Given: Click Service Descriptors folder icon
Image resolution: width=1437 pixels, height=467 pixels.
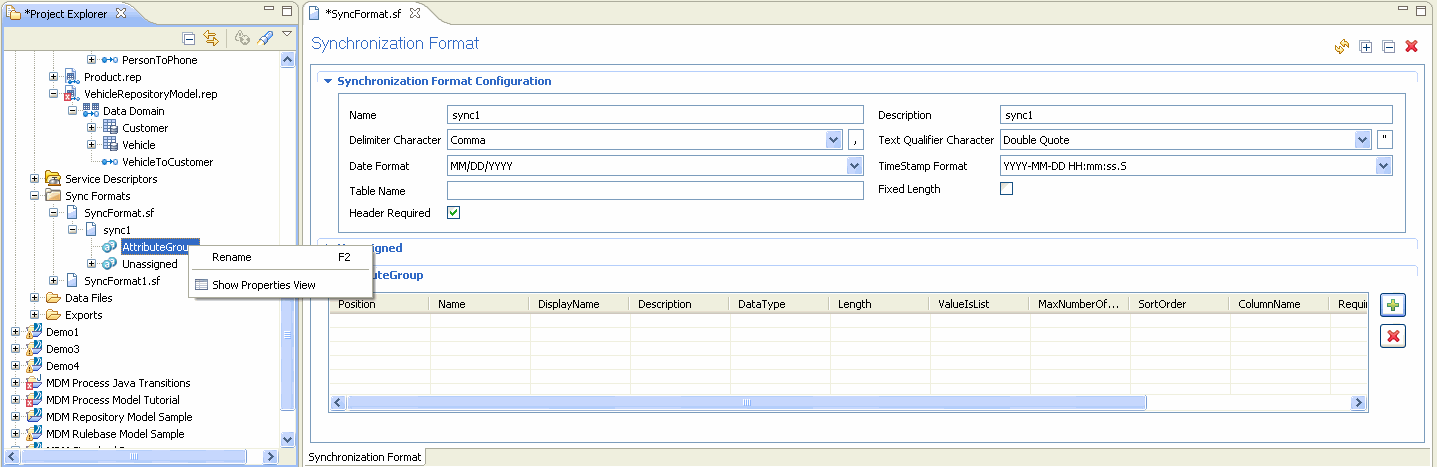Looking at the screenshot, I should [x=53, y=179].
